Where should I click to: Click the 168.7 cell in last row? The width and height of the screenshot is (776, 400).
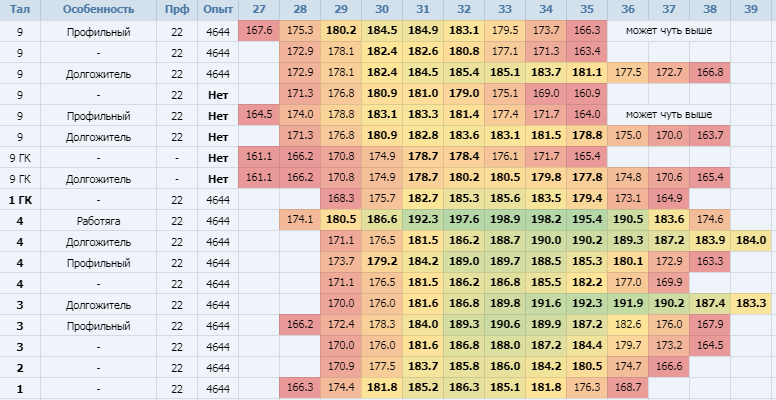(x=628, y=389)
